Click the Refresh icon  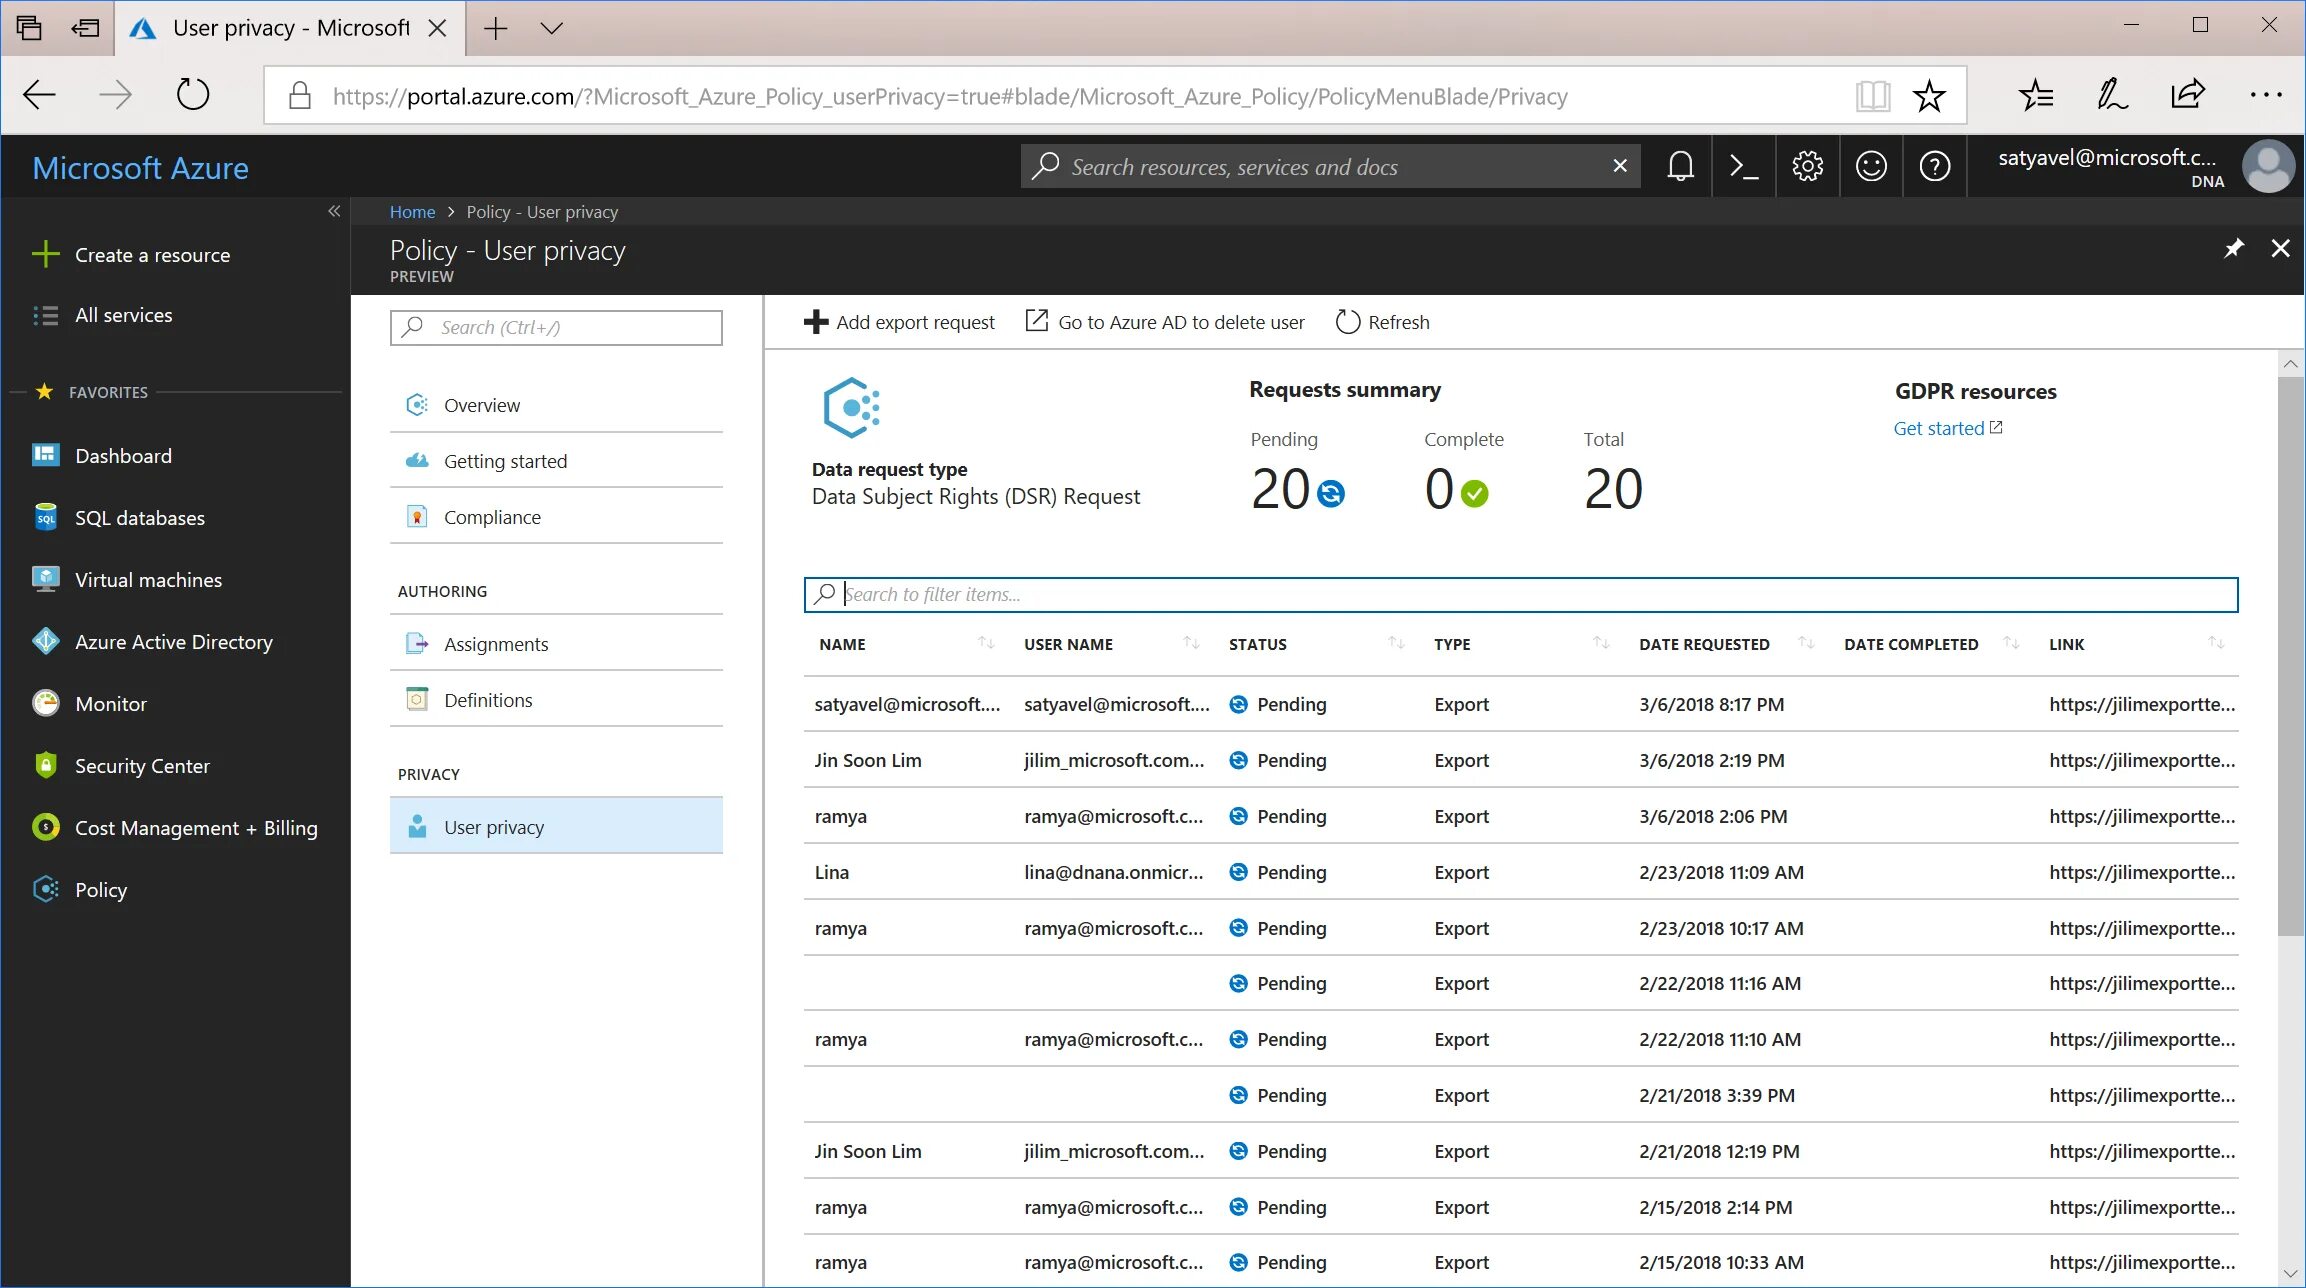pyautogui.click(x=1346, y=322)
